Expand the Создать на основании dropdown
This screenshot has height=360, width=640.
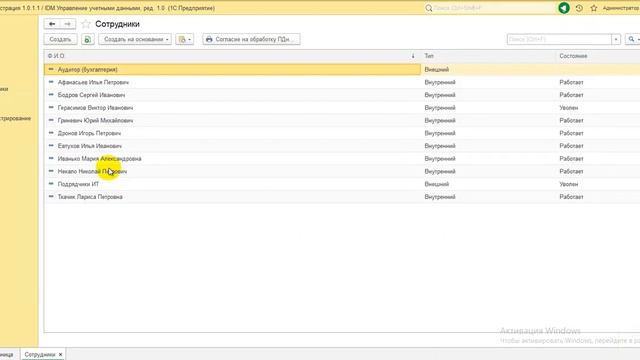coord(135,39)
